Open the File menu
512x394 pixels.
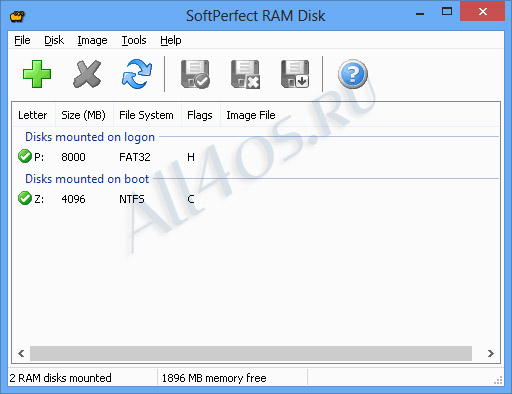tap(22, 40)
